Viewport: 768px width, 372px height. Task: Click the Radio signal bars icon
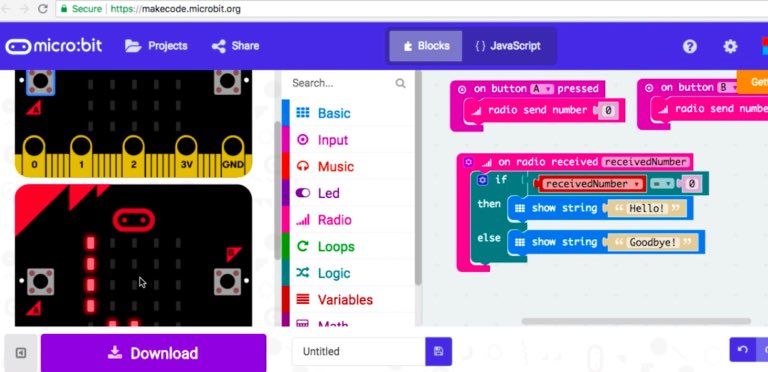point(303,220)
